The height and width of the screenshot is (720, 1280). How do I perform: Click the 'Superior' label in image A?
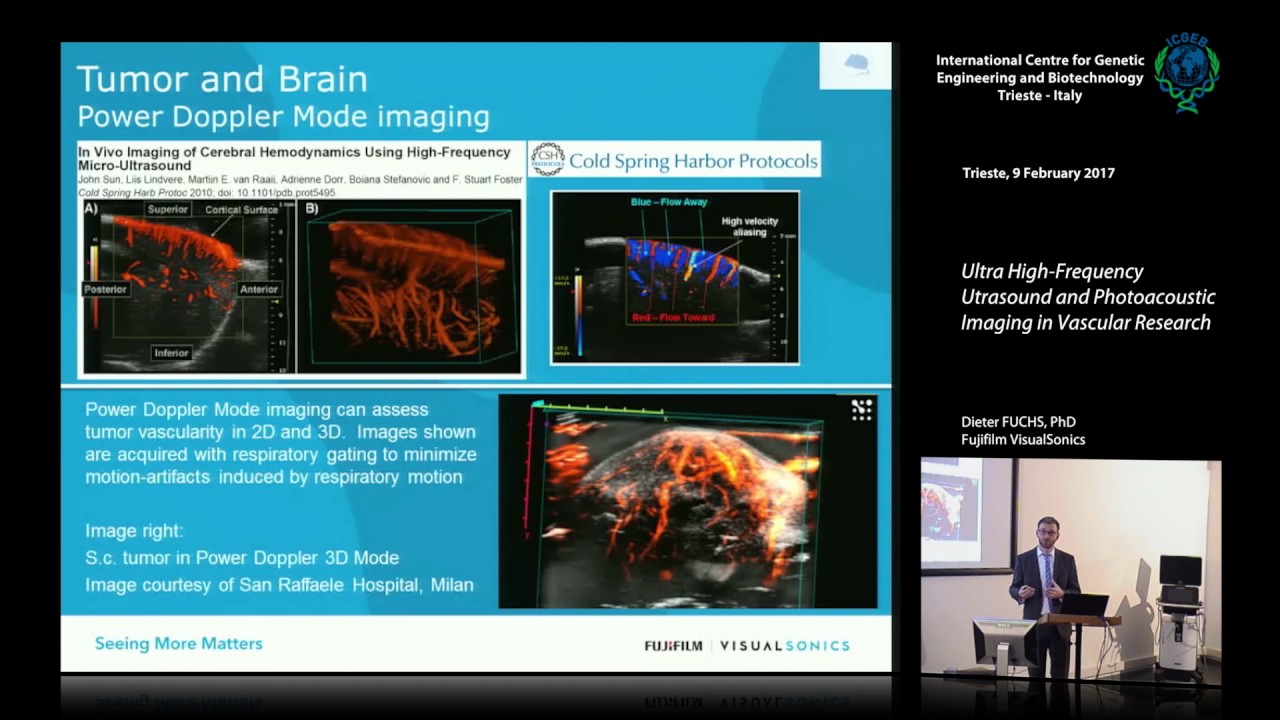(167, 209)
